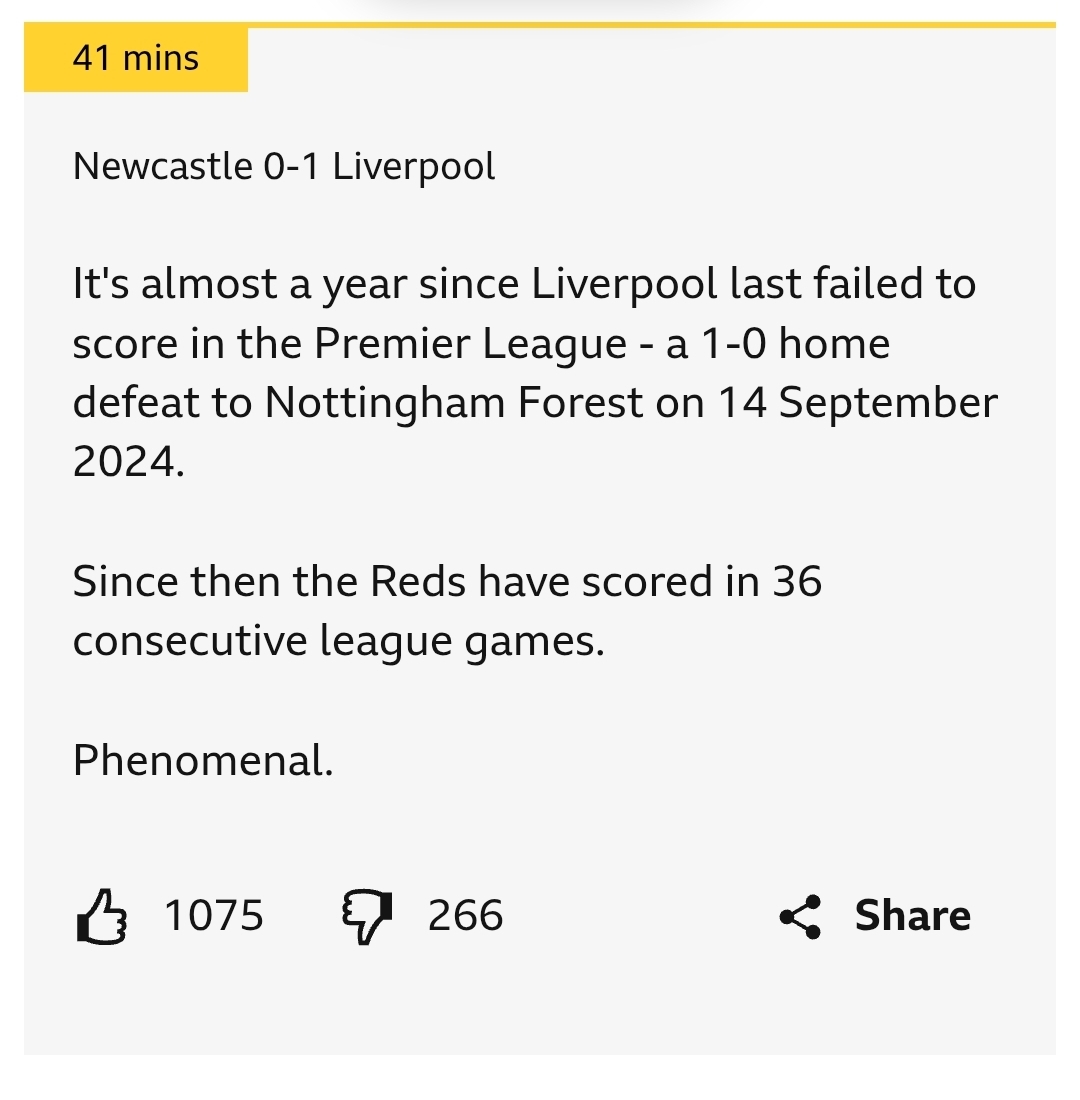
Task: Click the word Phenomenal
Action: (202, 761)
